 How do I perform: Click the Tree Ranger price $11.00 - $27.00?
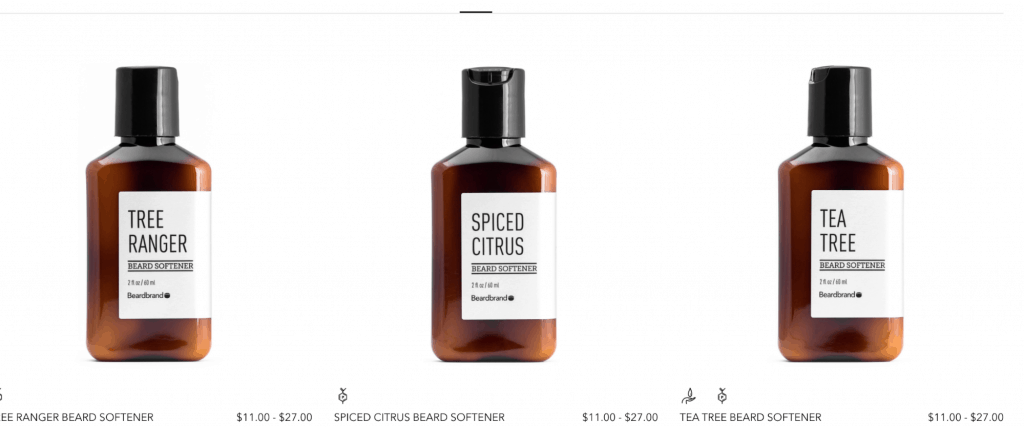[x=274, y=417]
